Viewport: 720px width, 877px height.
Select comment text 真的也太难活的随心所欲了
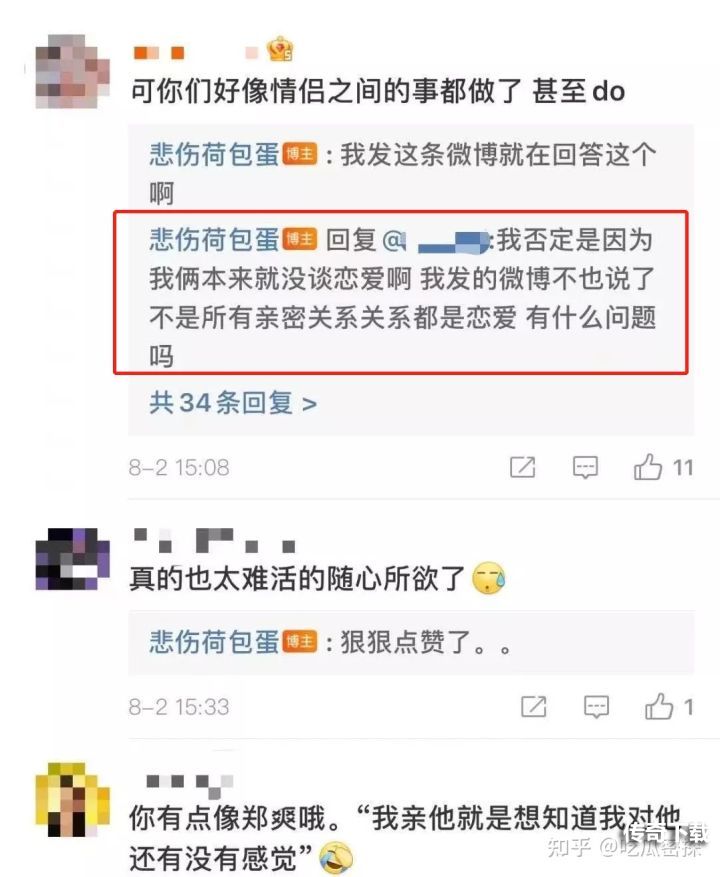298,578
